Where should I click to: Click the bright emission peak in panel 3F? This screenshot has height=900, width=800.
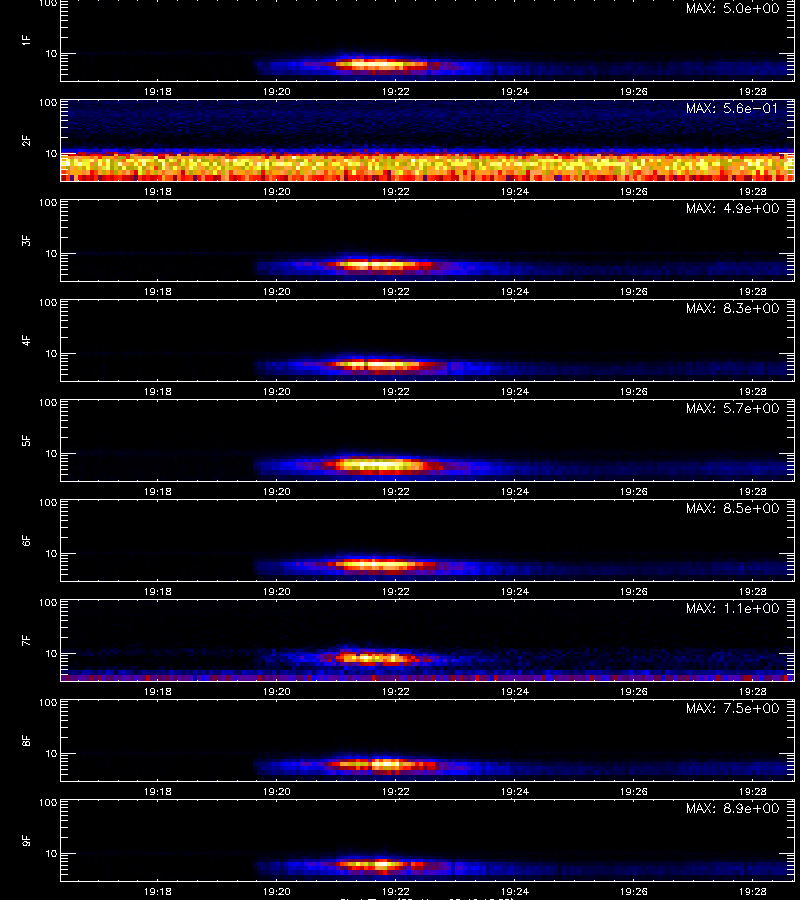(x=382, y=265)
